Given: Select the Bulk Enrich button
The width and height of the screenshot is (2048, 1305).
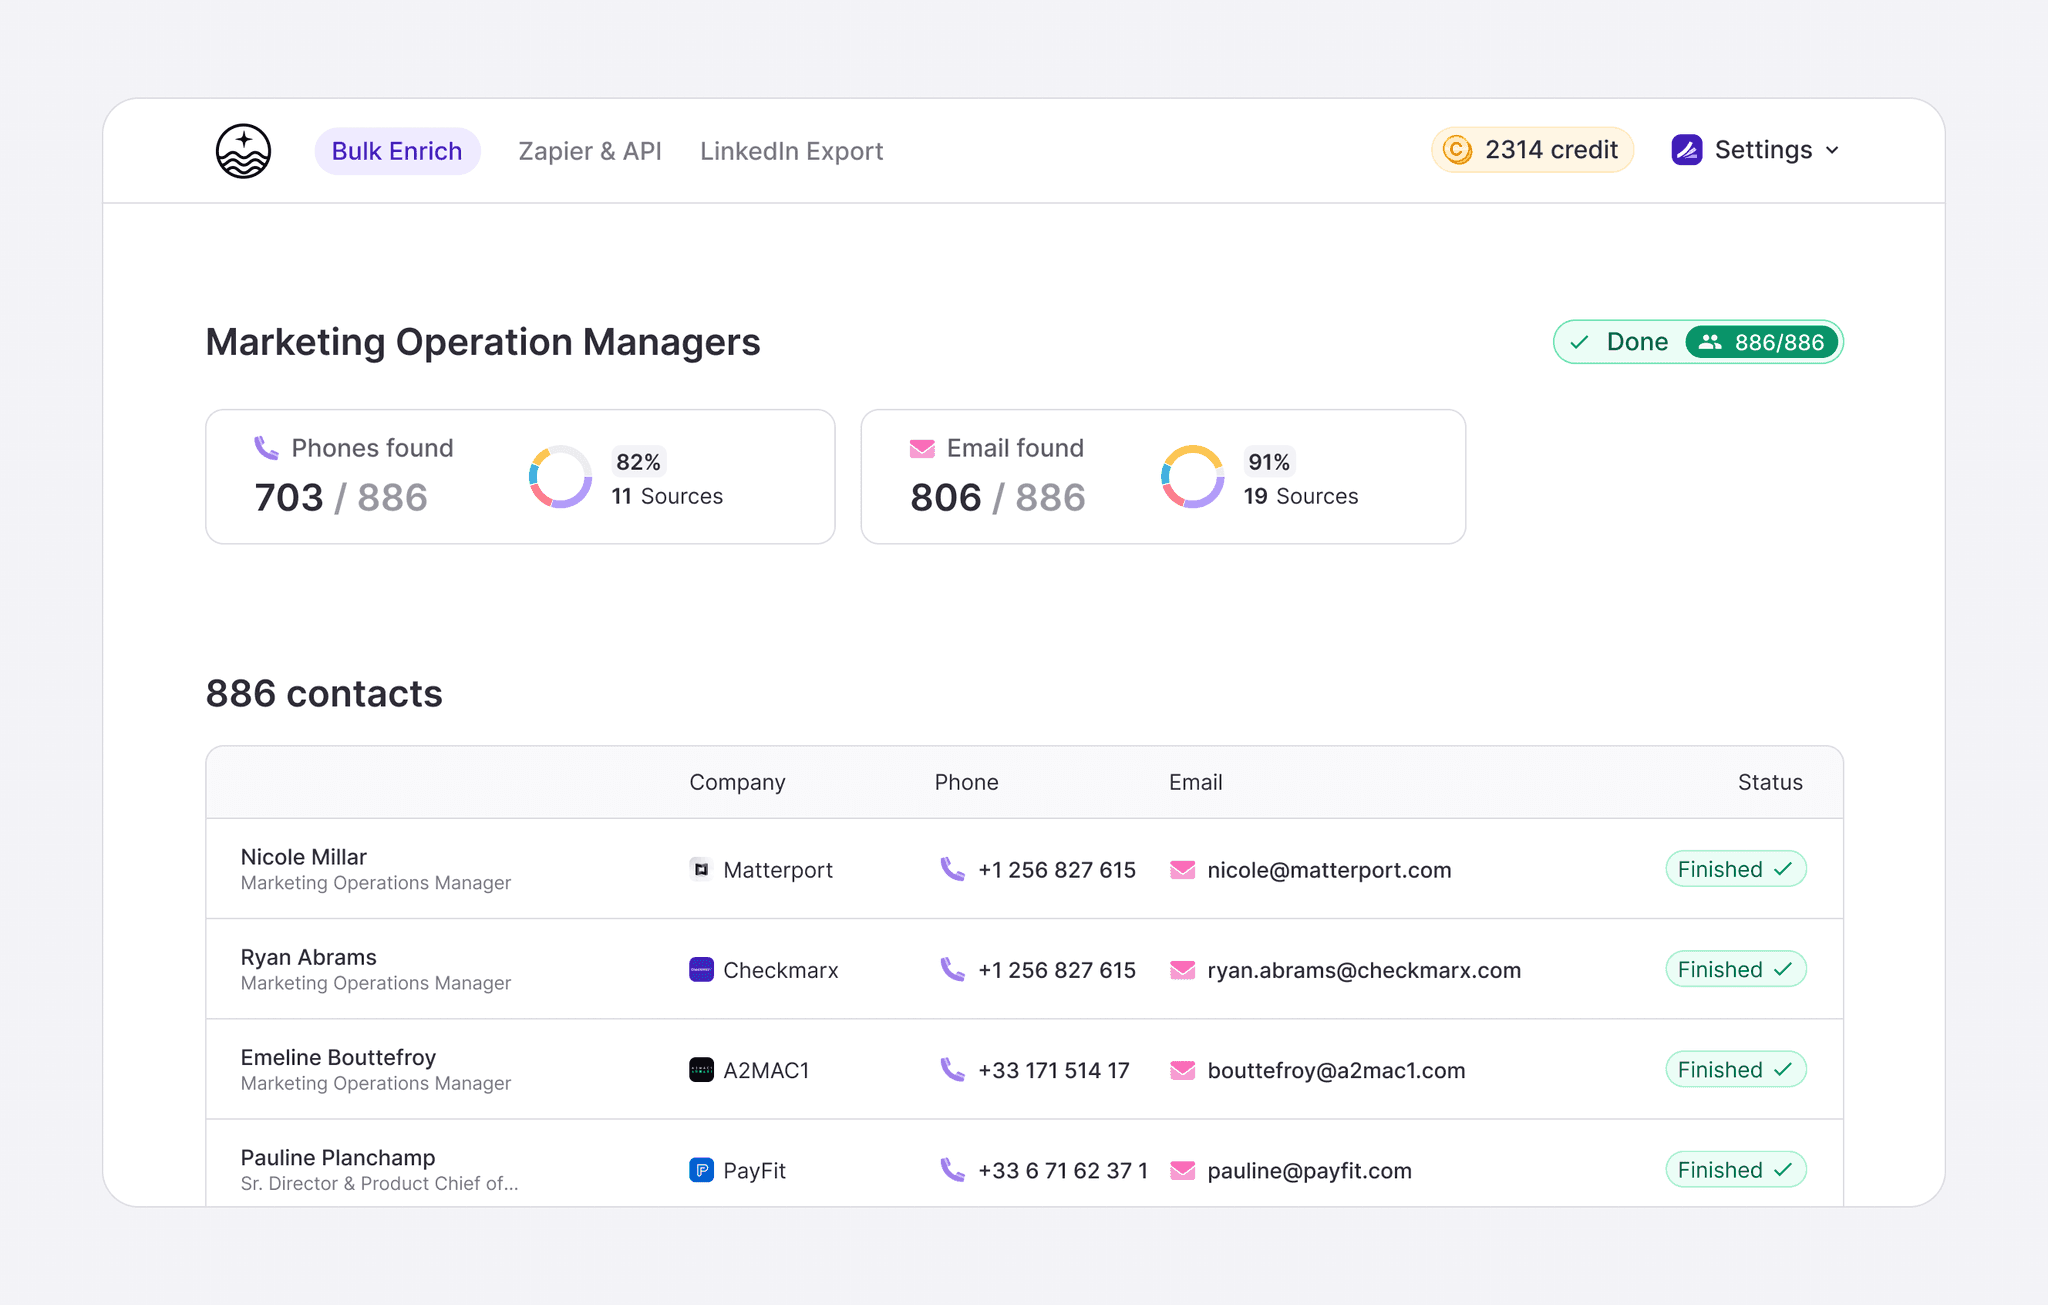Looking at the screenshot, I should click(x=397, y=151).
